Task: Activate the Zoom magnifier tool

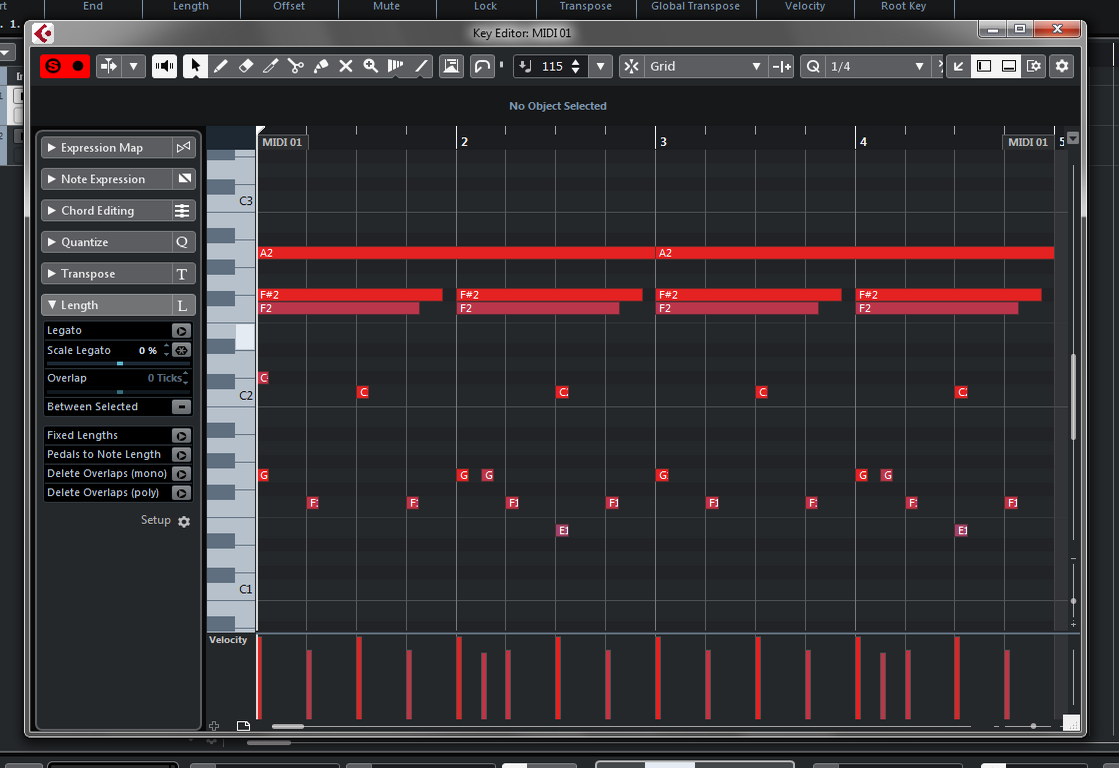Action: point(371,66)
